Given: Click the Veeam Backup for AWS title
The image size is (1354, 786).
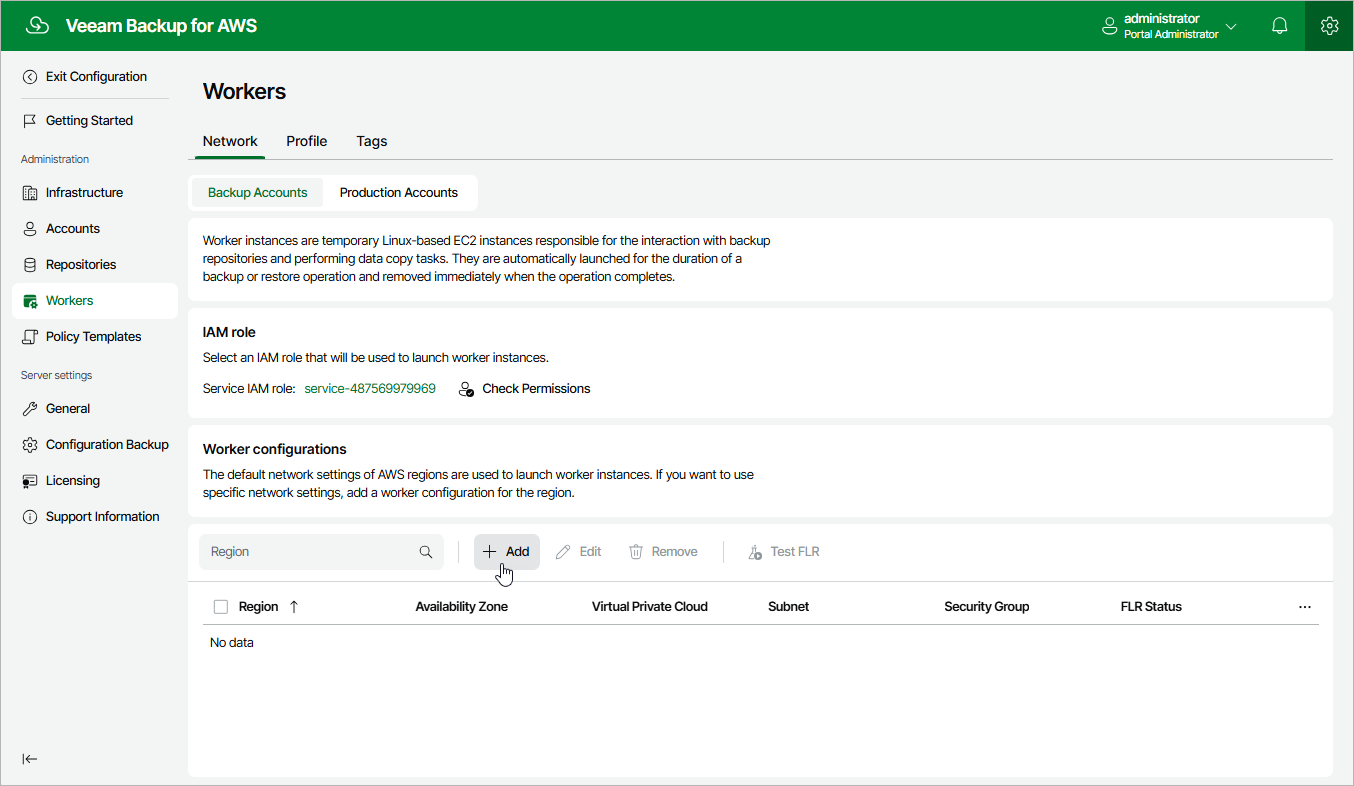Looking at the screenshot, I should [161, 26].
